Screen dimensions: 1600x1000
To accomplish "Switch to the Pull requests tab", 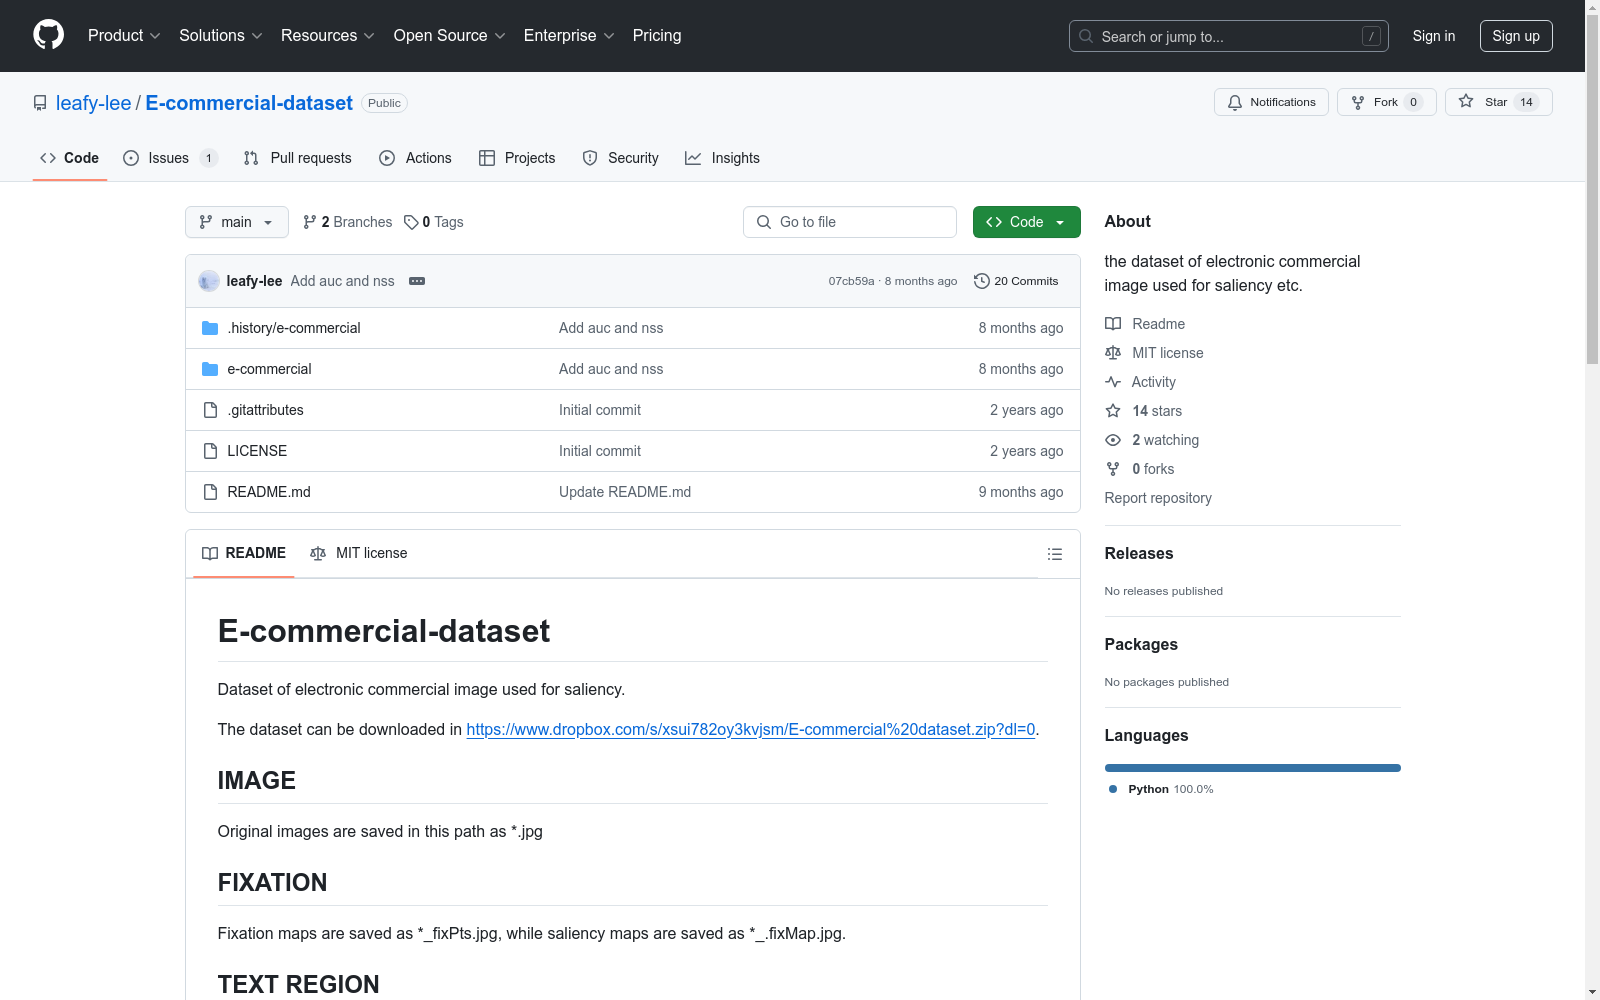I will click(298, 158).
